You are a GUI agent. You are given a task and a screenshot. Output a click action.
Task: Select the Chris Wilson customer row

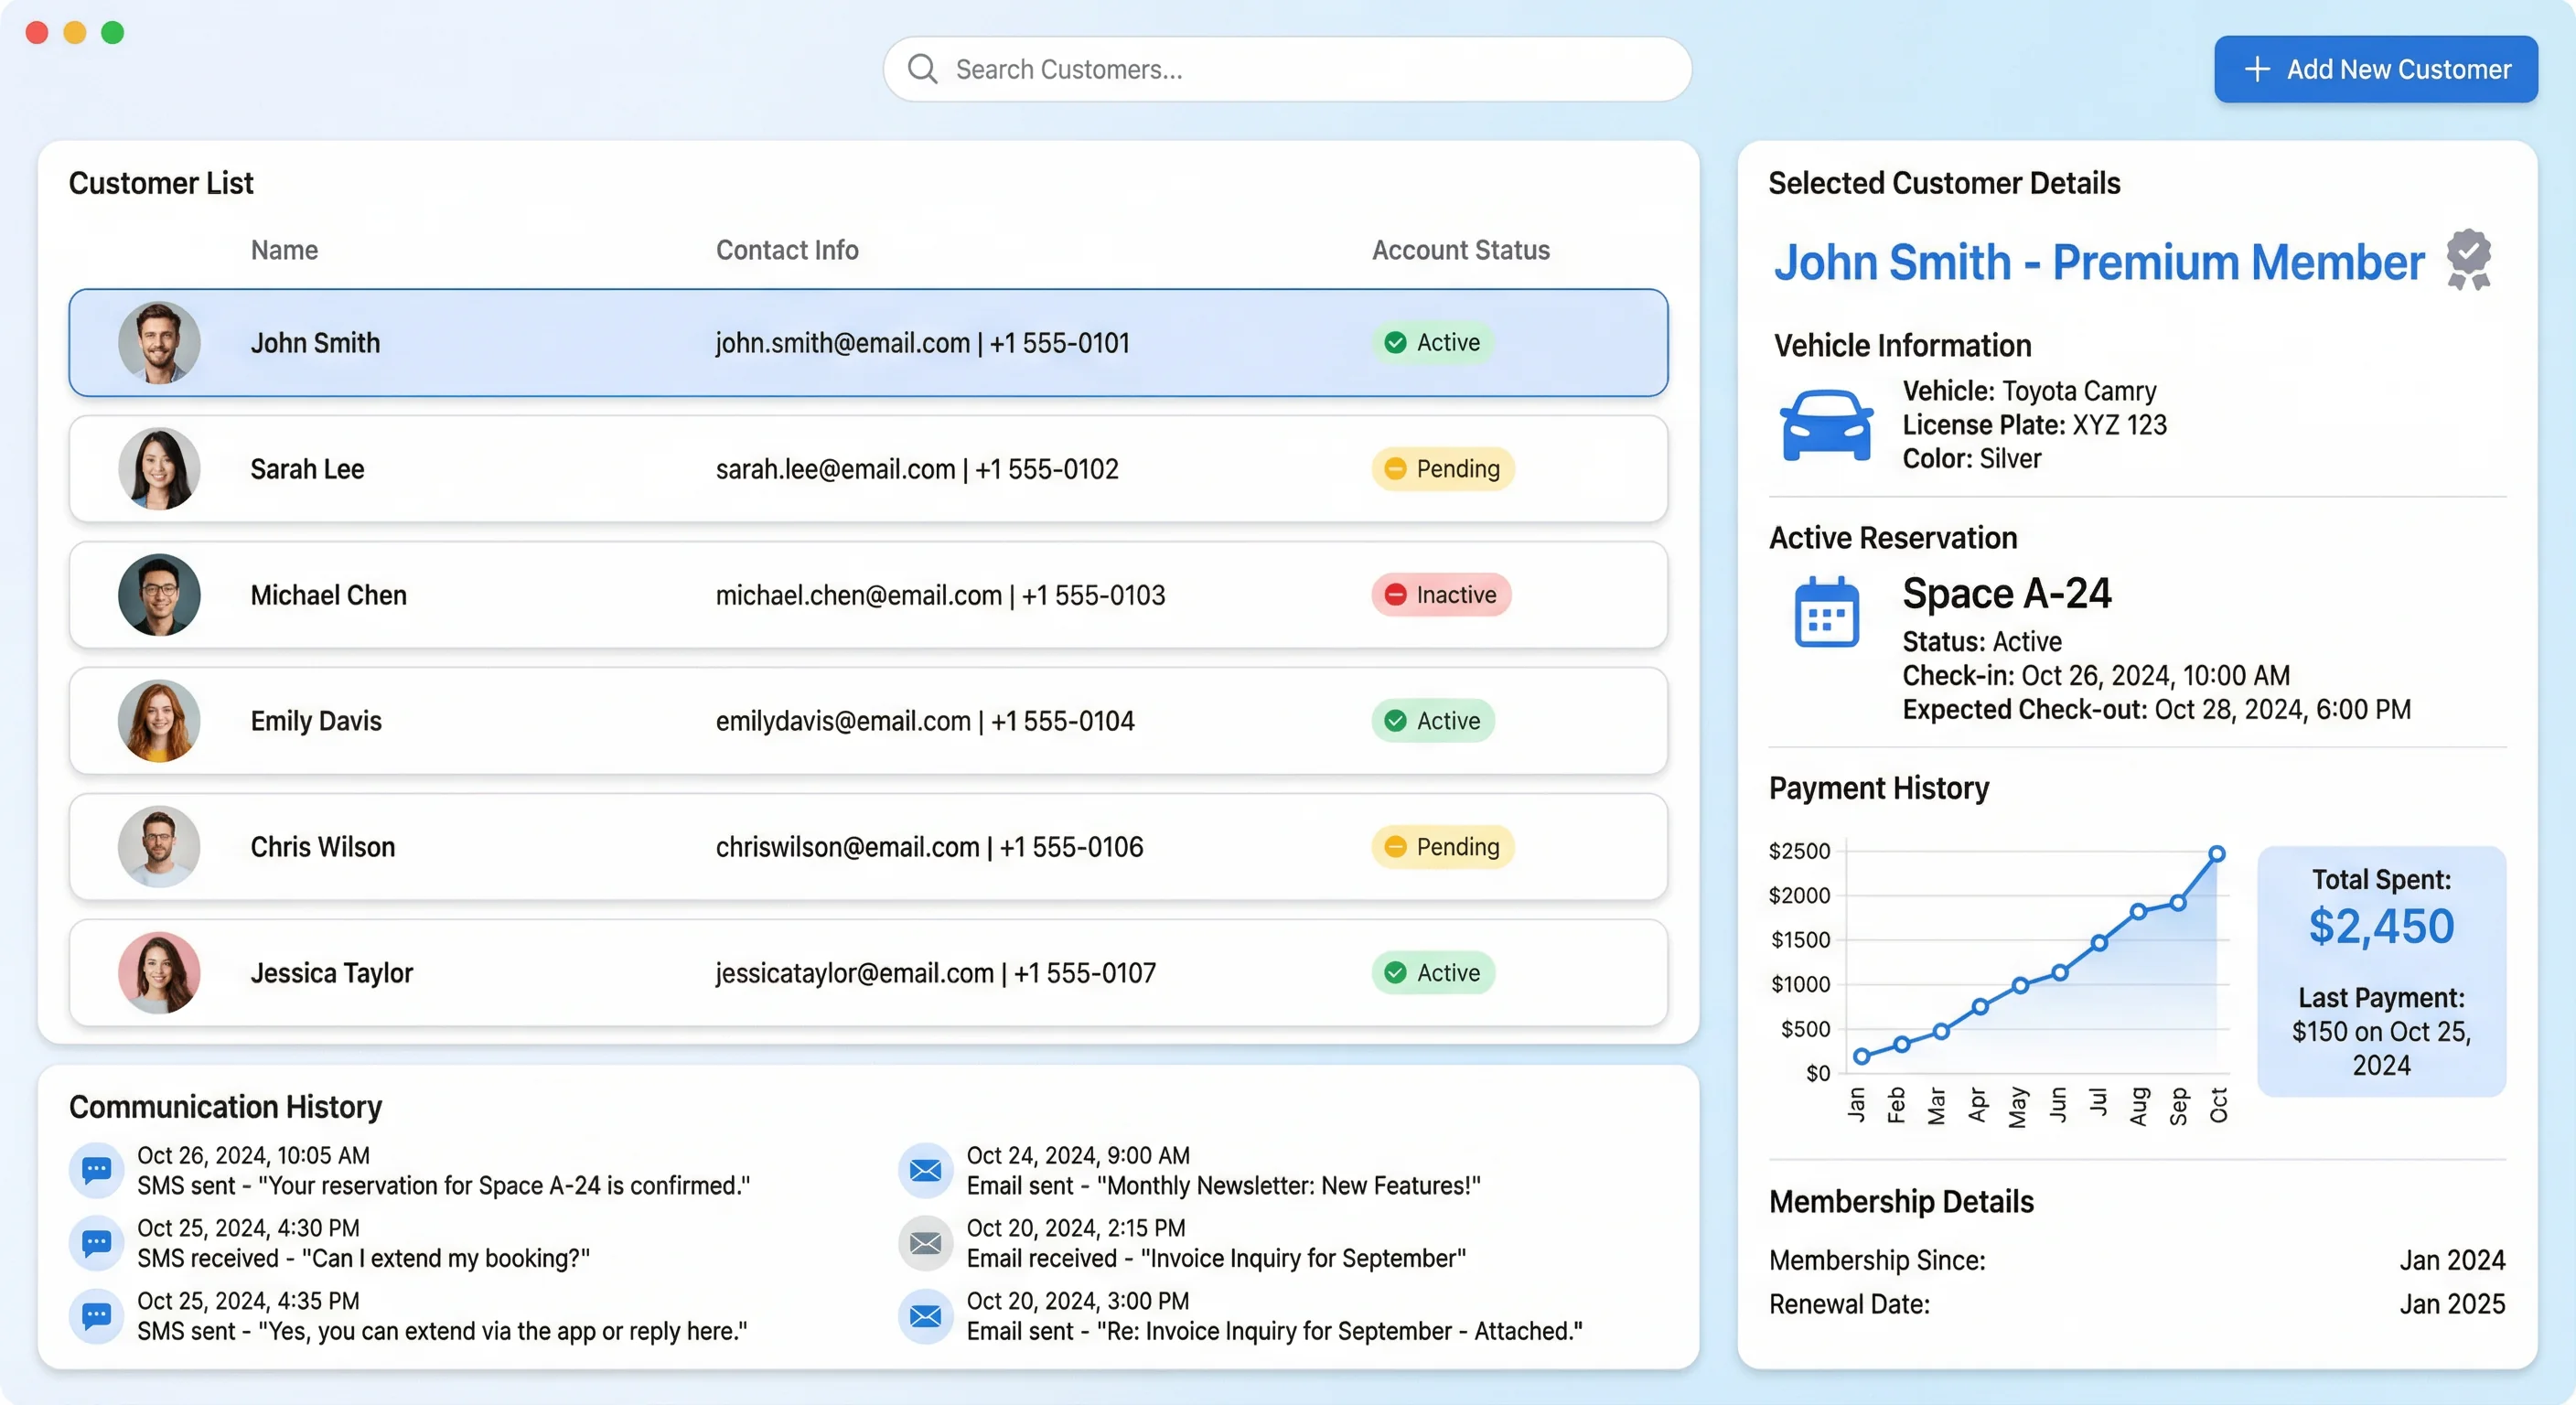(x=867, y=847)
